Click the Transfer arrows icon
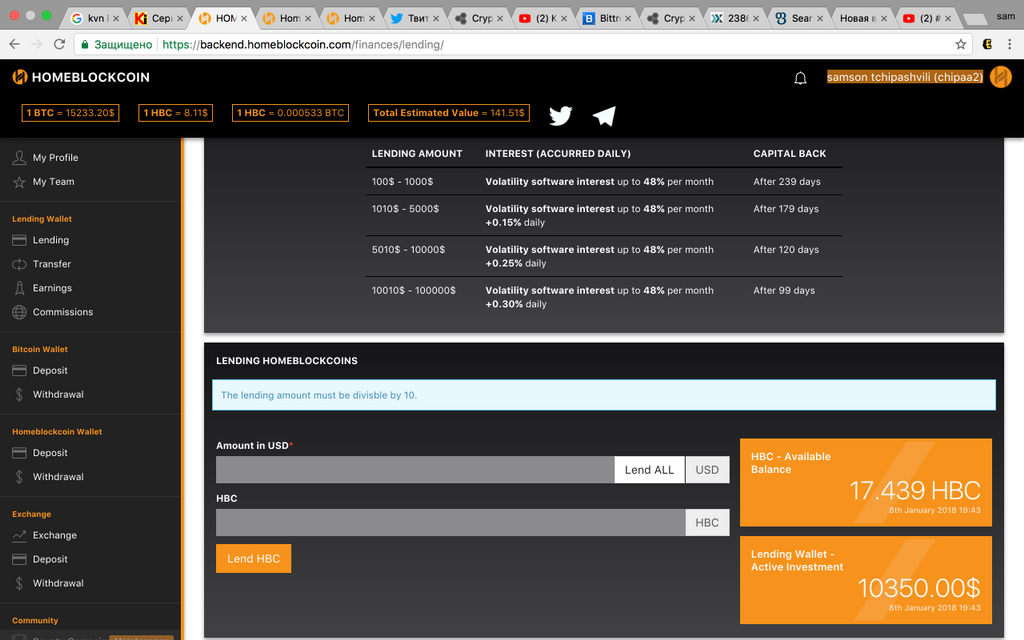The image size is (1024, 640). pyautogui.click(x=20, y=264)
